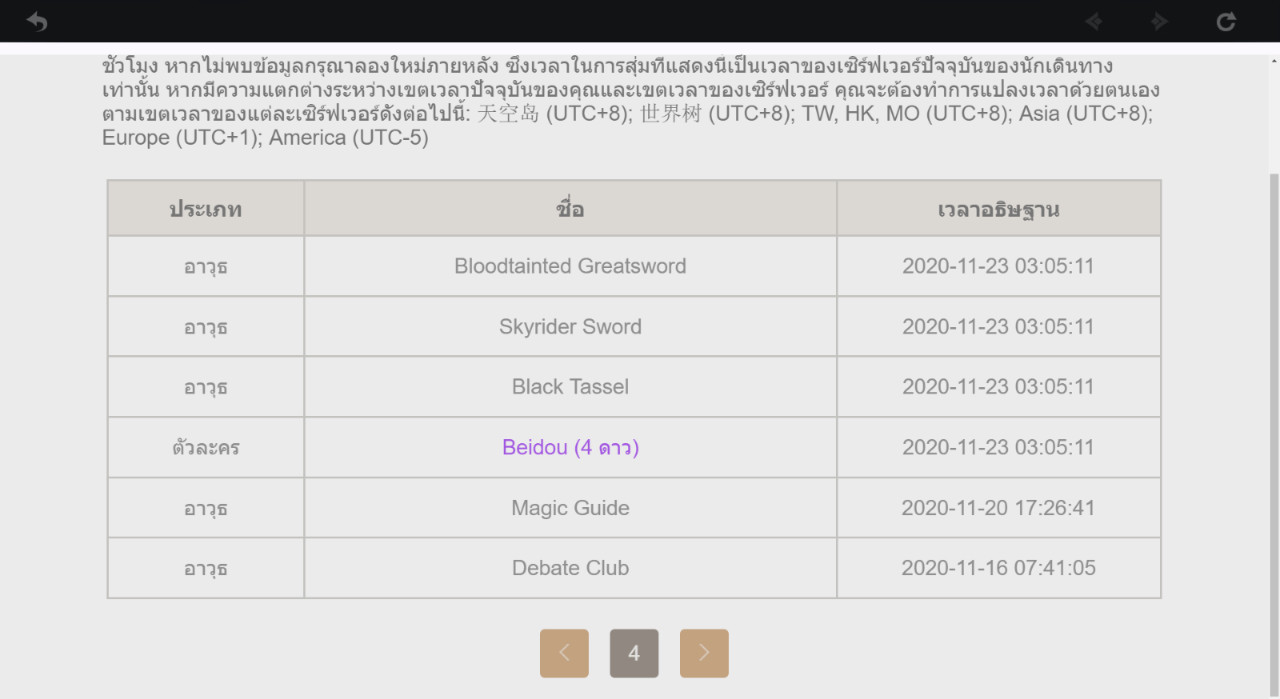Image resolution: width=1280 pixels, height=699 pixels.
Task: Click the refresh icon in top bar
Action: (1226, 21)
